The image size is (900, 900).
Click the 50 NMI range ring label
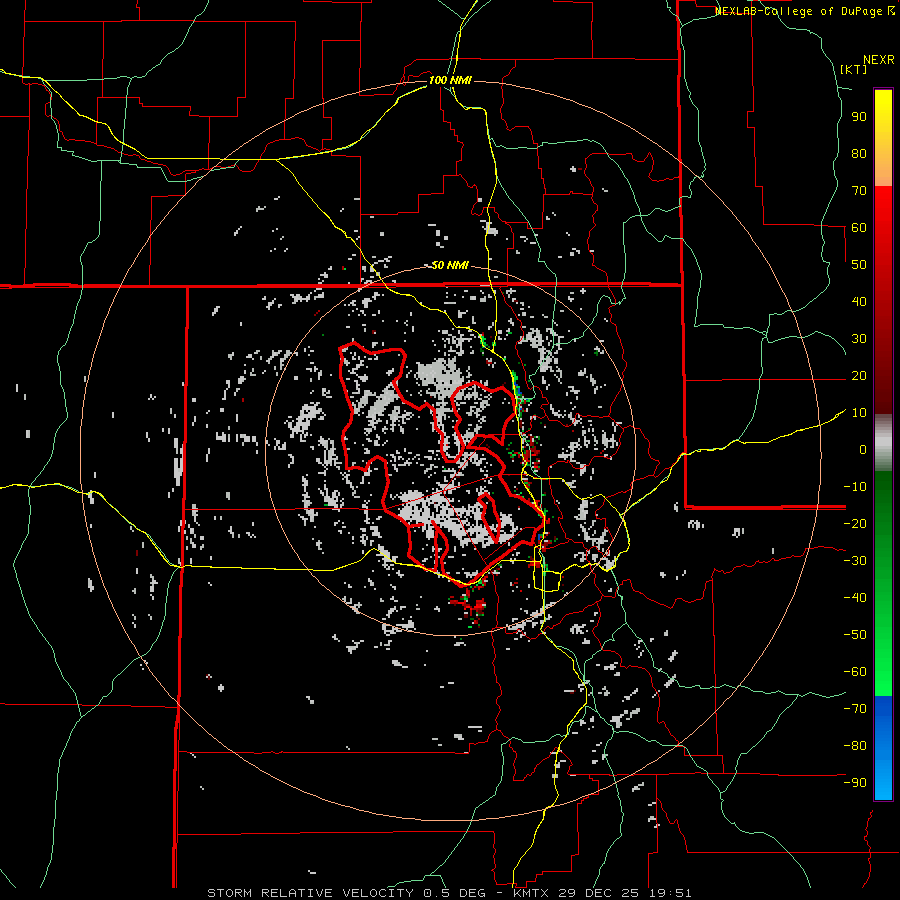coord(450,265)
